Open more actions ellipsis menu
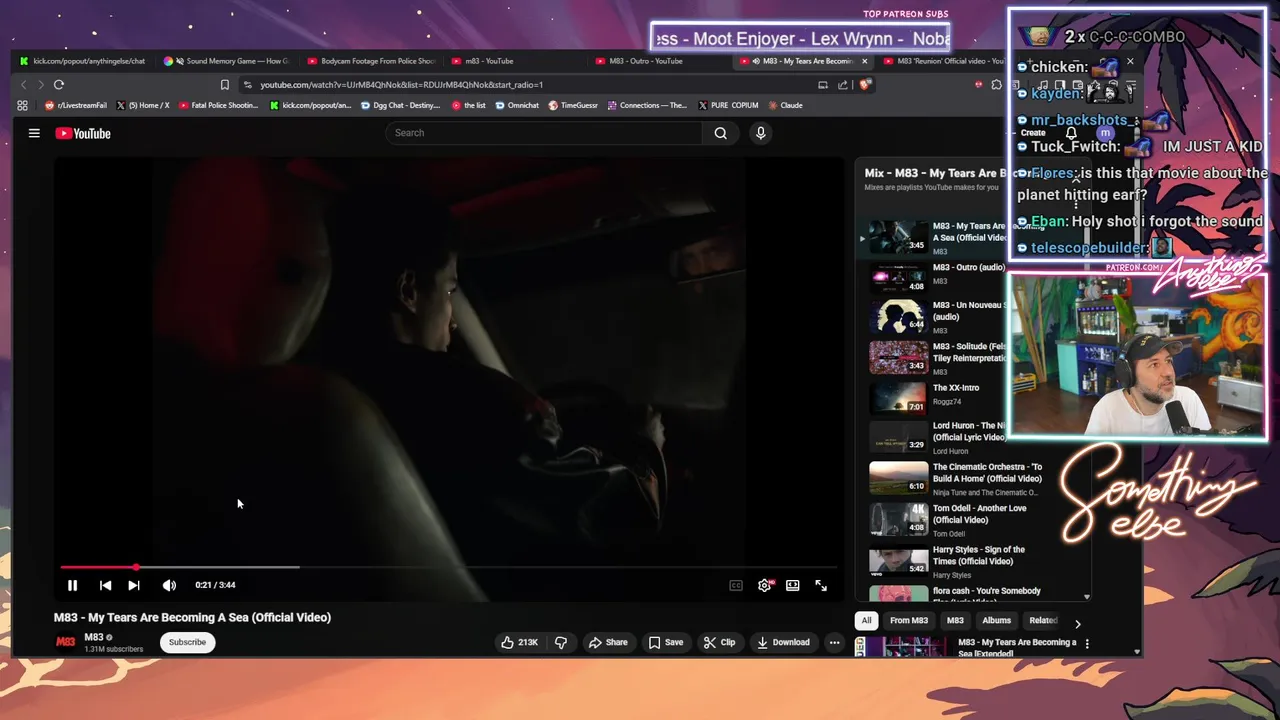The height and width of the screenshot is (720, 1280). click(834, 642)
